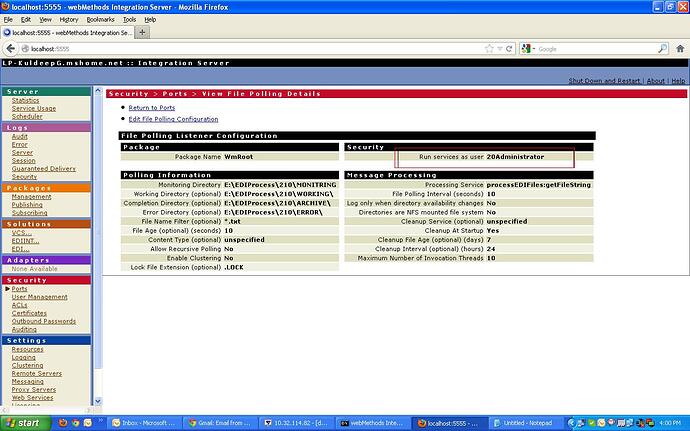Open Resources under Settings
This screenshot has height=431, width=690.
click(27, 349)
